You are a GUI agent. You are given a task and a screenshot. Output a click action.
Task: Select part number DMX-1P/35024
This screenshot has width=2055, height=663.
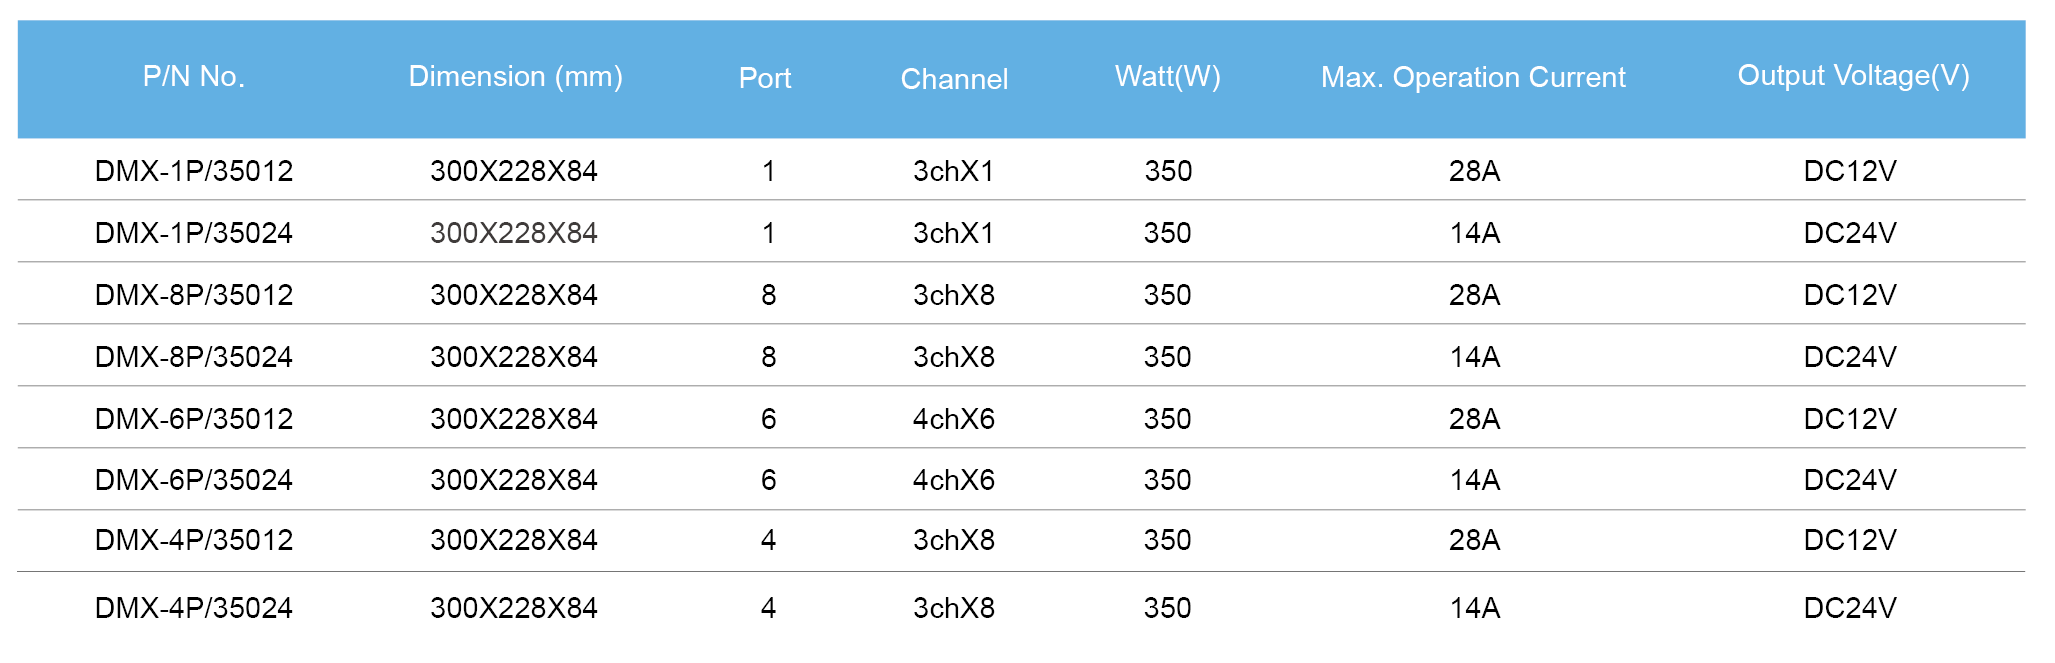[x=194, y=233]
